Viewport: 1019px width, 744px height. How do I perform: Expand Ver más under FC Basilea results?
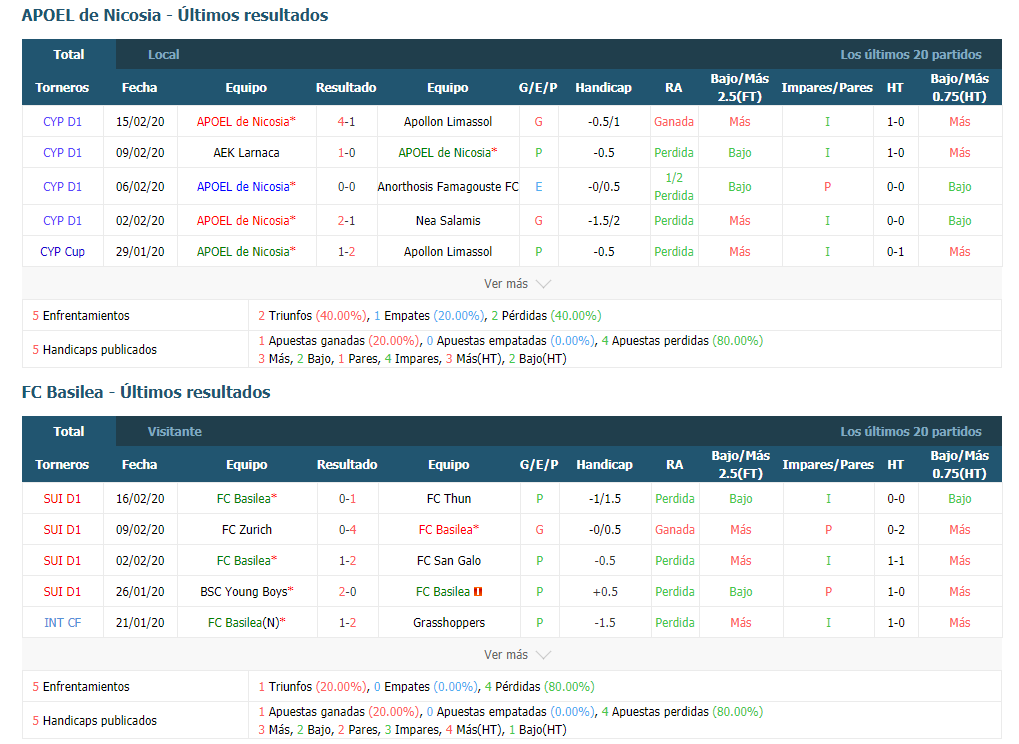[517, 654]
